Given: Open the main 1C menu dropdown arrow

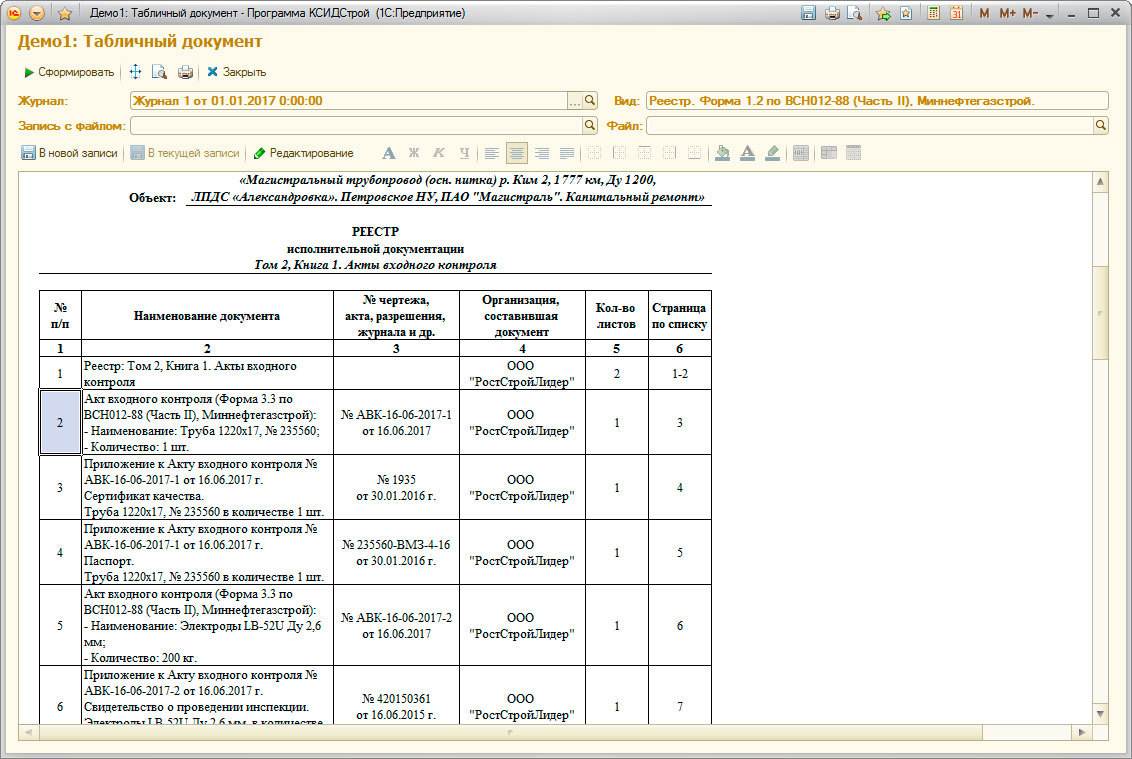Looking at the screenshot, I should [x=37, y=13].
